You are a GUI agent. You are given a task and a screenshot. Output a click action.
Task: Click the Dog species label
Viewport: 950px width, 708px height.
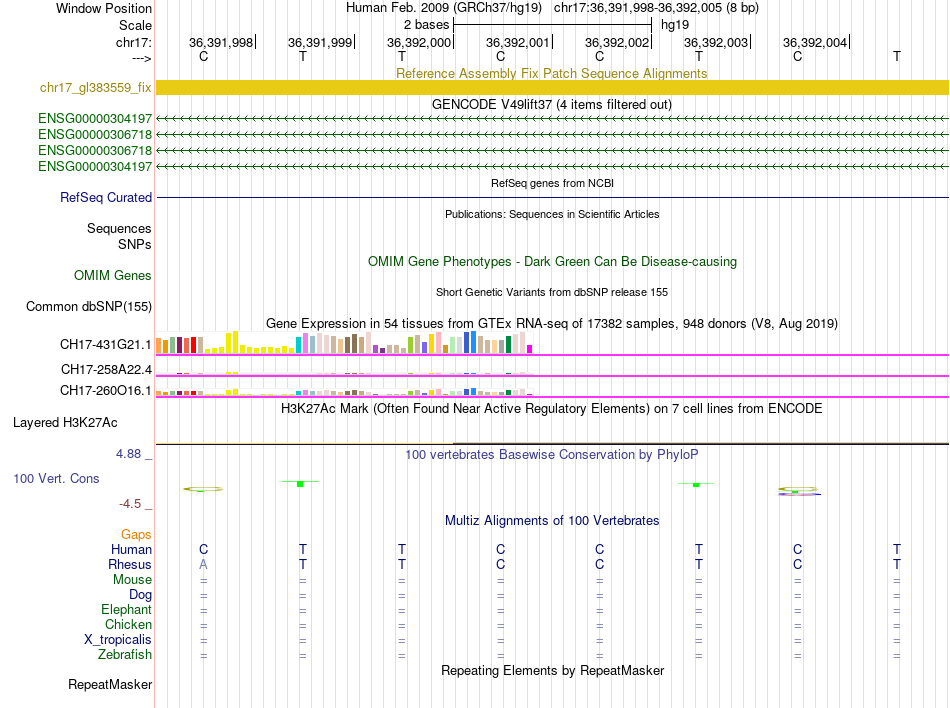tap(141, 595)
